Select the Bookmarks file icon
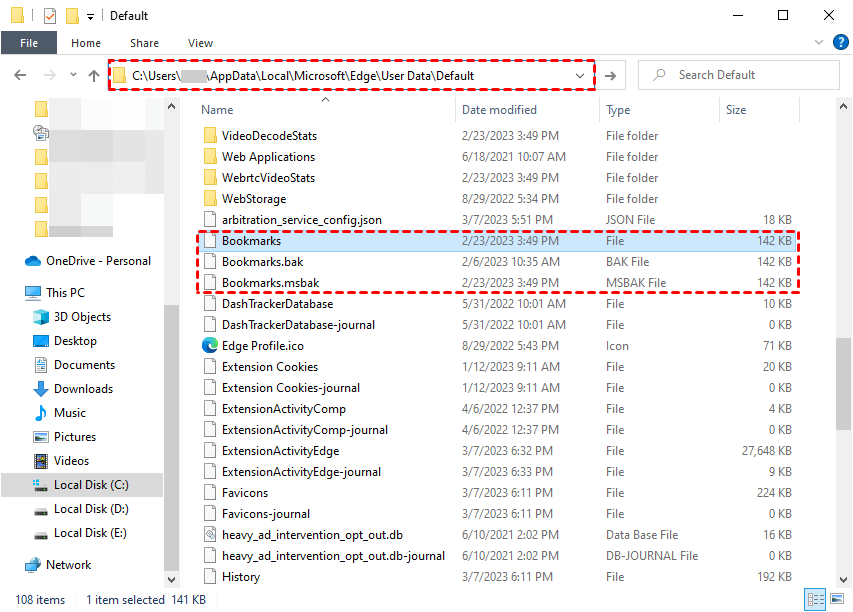The height and width of the screenshot is (612, 853). coord(210,241)
